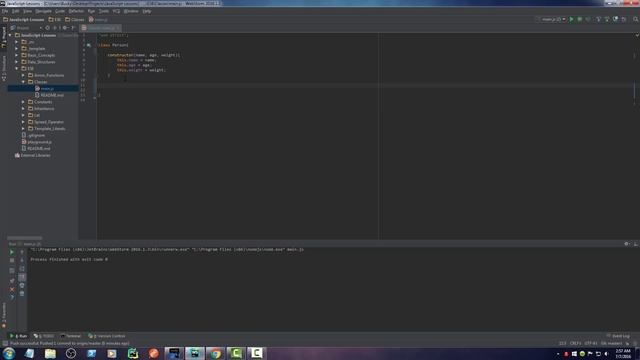Select .gitignore file in tree

click(33, 135)
